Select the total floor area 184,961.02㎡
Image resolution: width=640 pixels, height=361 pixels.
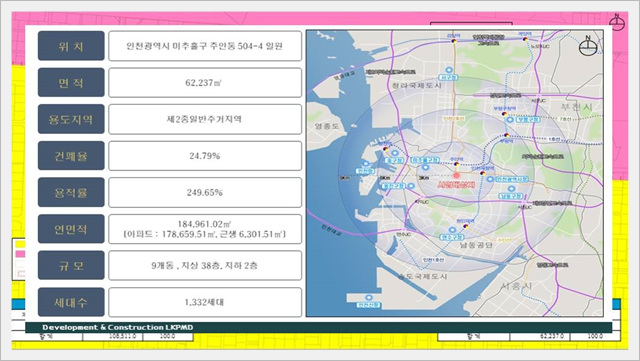[x=204, y=224]
